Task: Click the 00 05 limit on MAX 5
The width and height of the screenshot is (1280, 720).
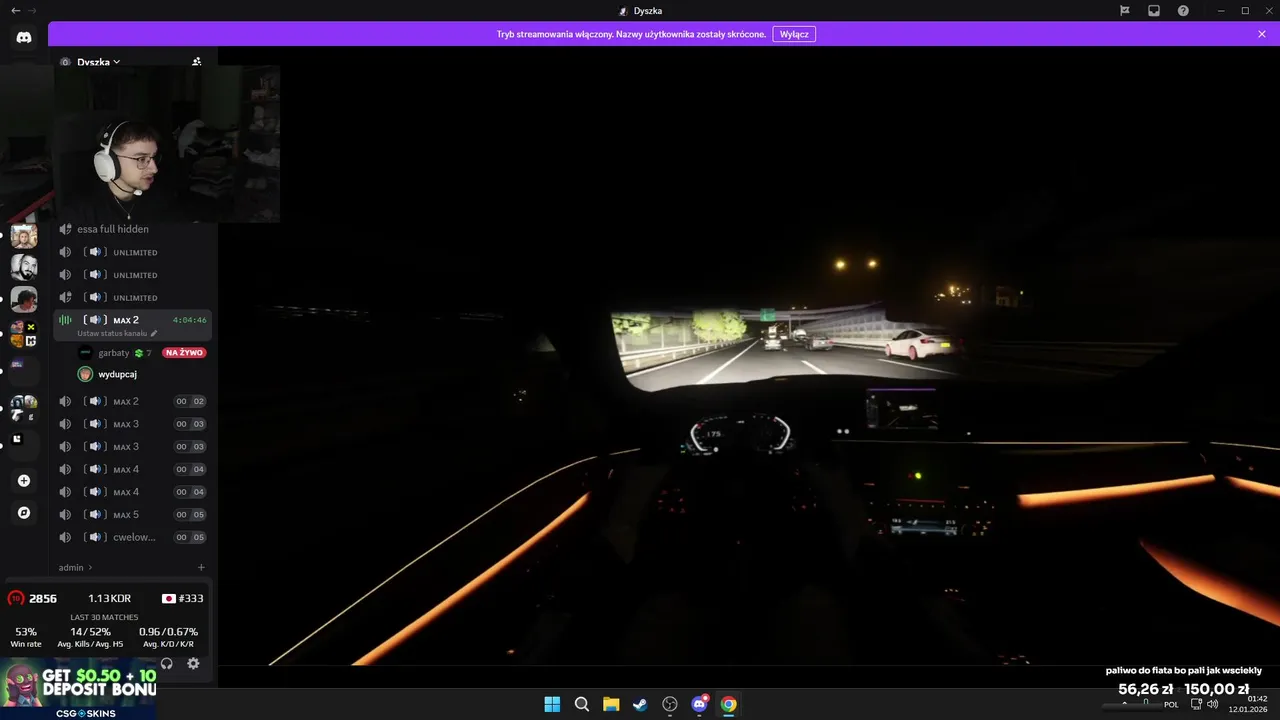Action: click(x=190, y=515)
